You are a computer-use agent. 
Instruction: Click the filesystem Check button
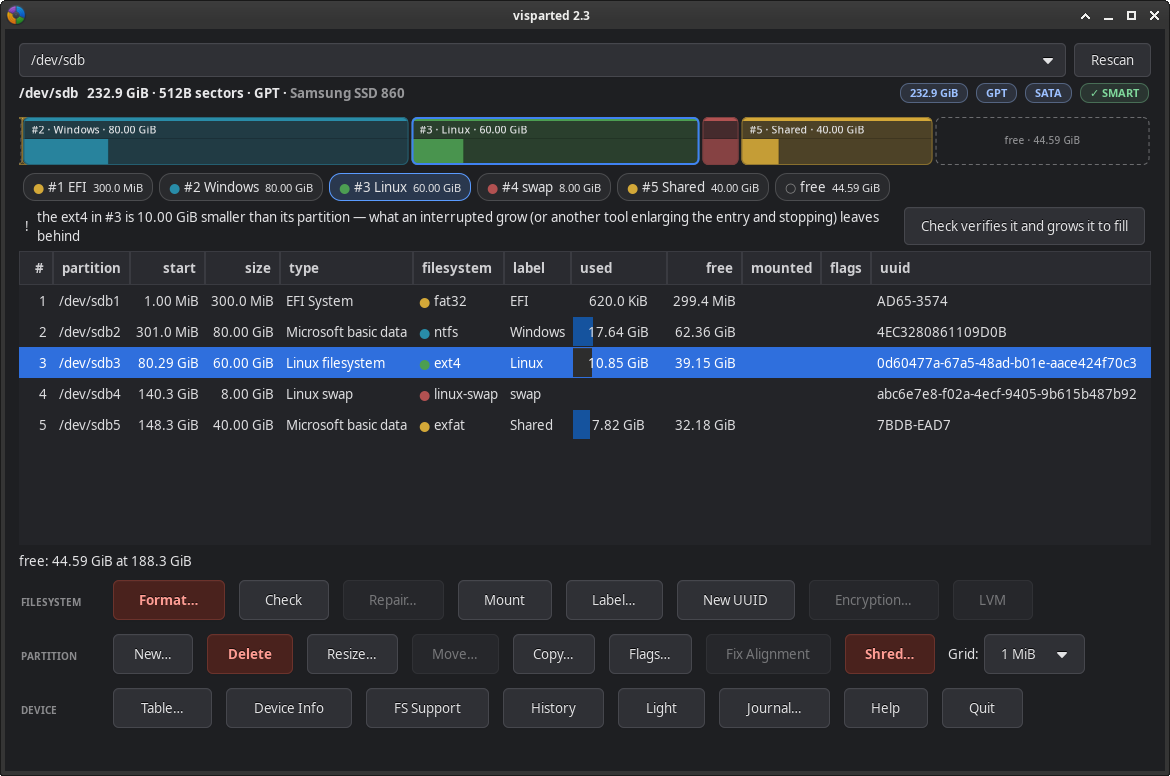point(284,600)
